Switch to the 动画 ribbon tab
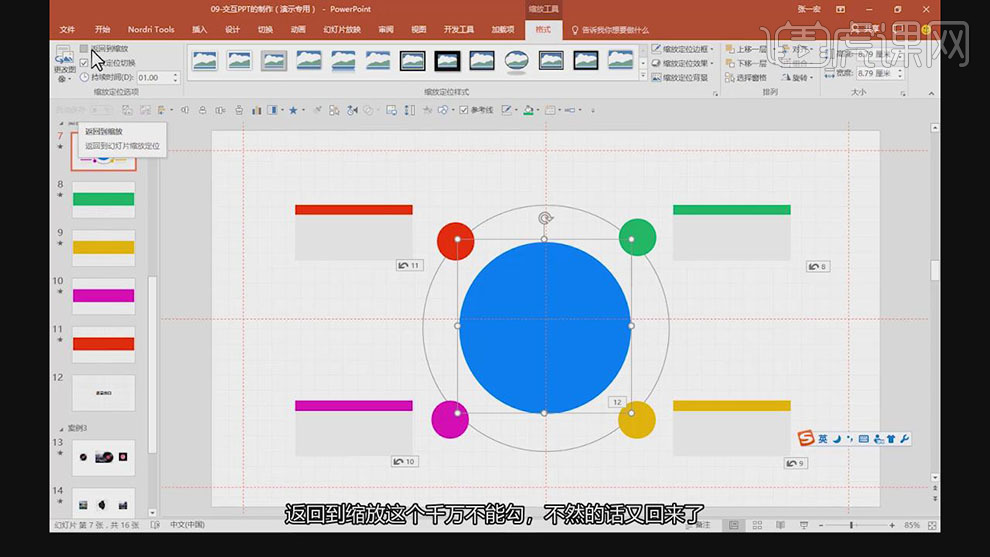Screen dimensions: 990x557 pyautogui.click(x=298, y=30)
